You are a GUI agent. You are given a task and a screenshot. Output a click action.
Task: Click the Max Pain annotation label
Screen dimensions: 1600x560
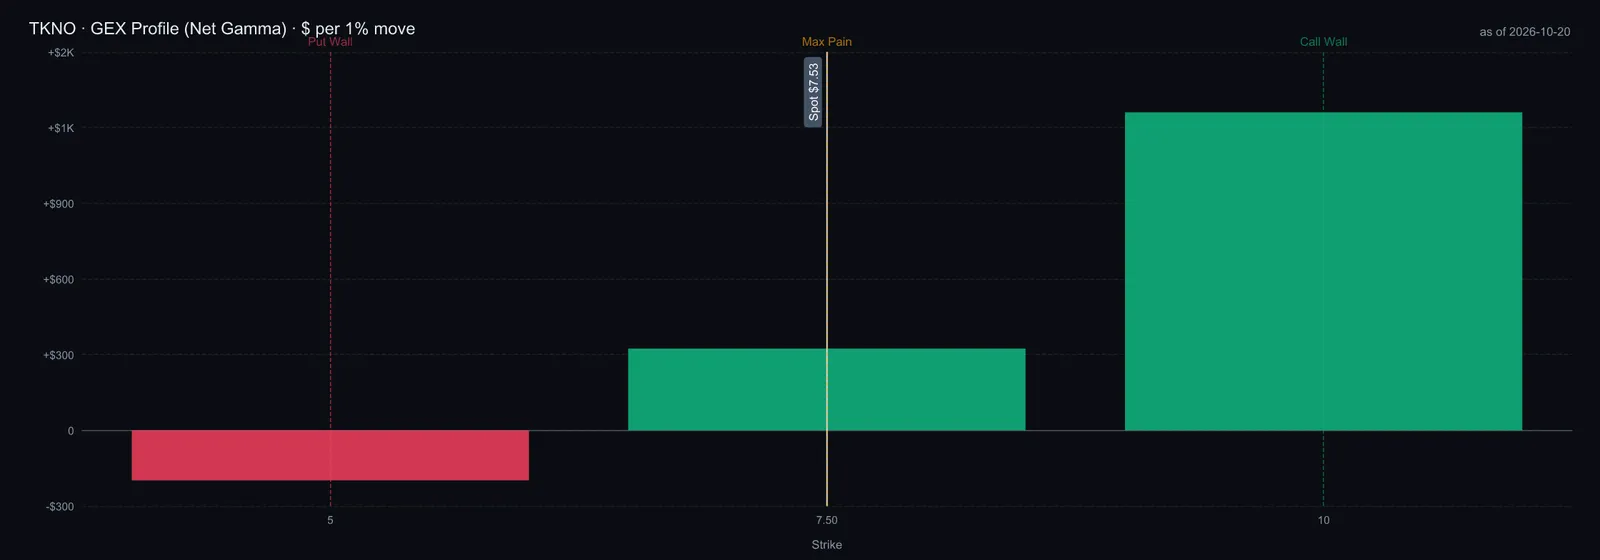coord(827,42)
